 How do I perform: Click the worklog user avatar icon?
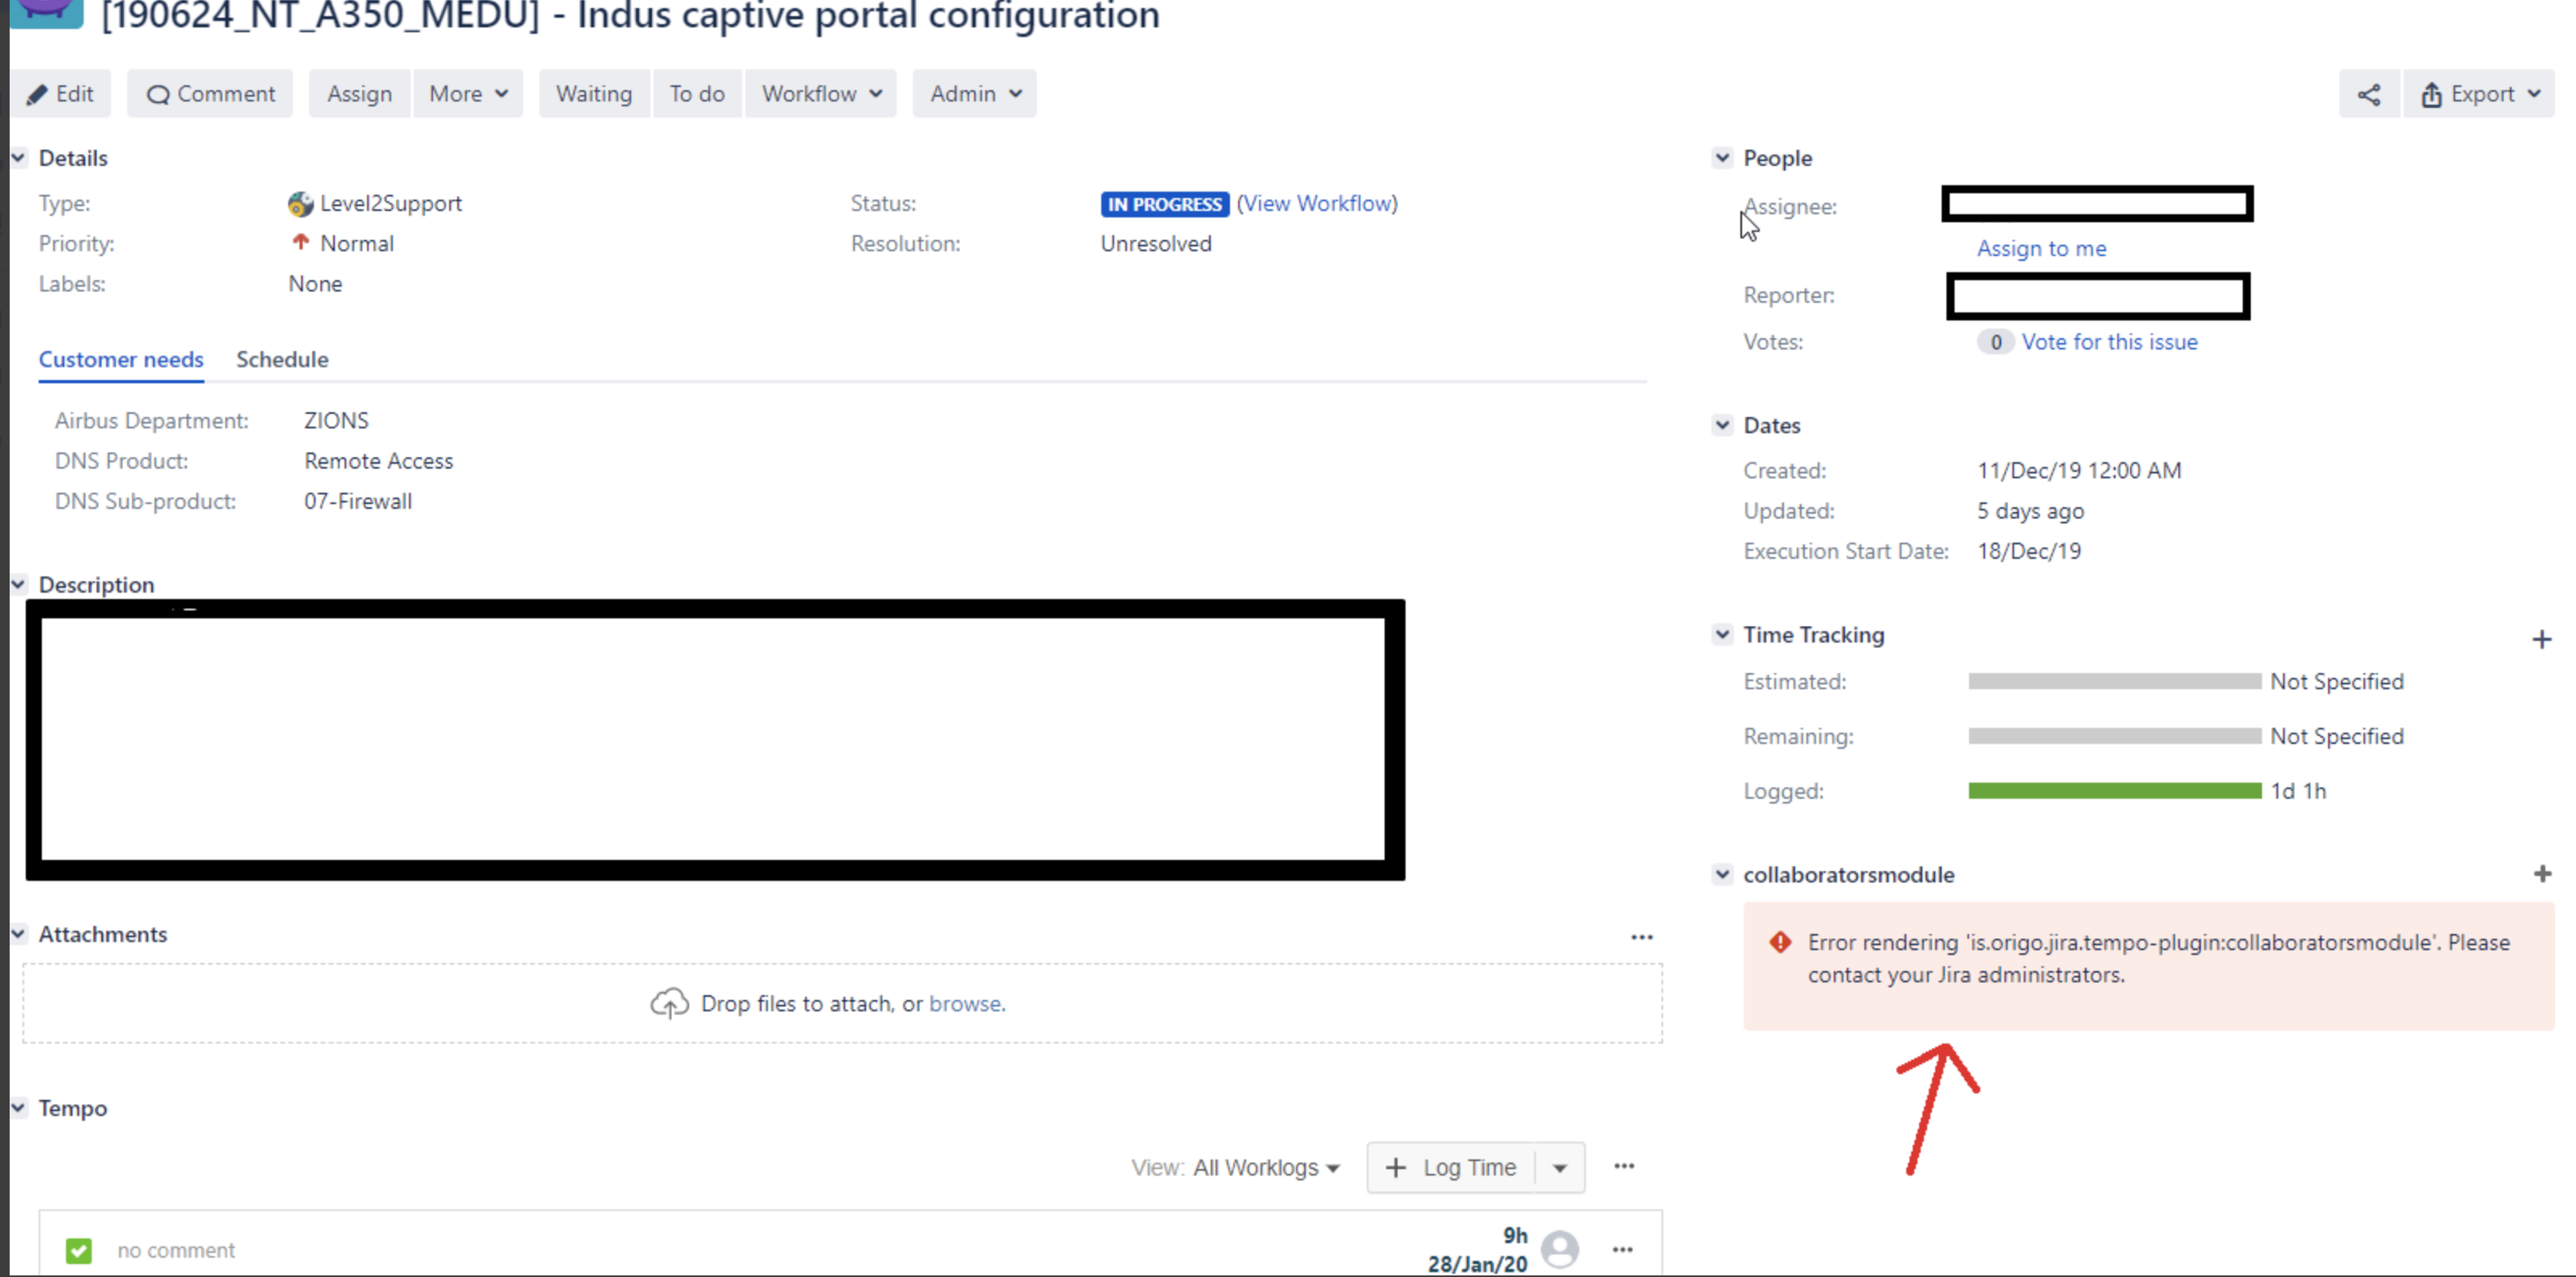point(1559,1249)
